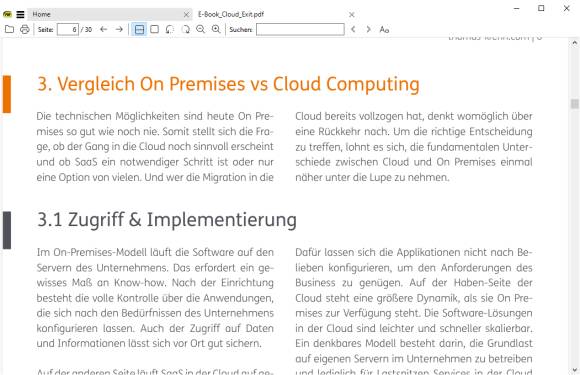Screen dimensions: 580x375
Task: Find previous search match arrow
Action: click(353, 29)
